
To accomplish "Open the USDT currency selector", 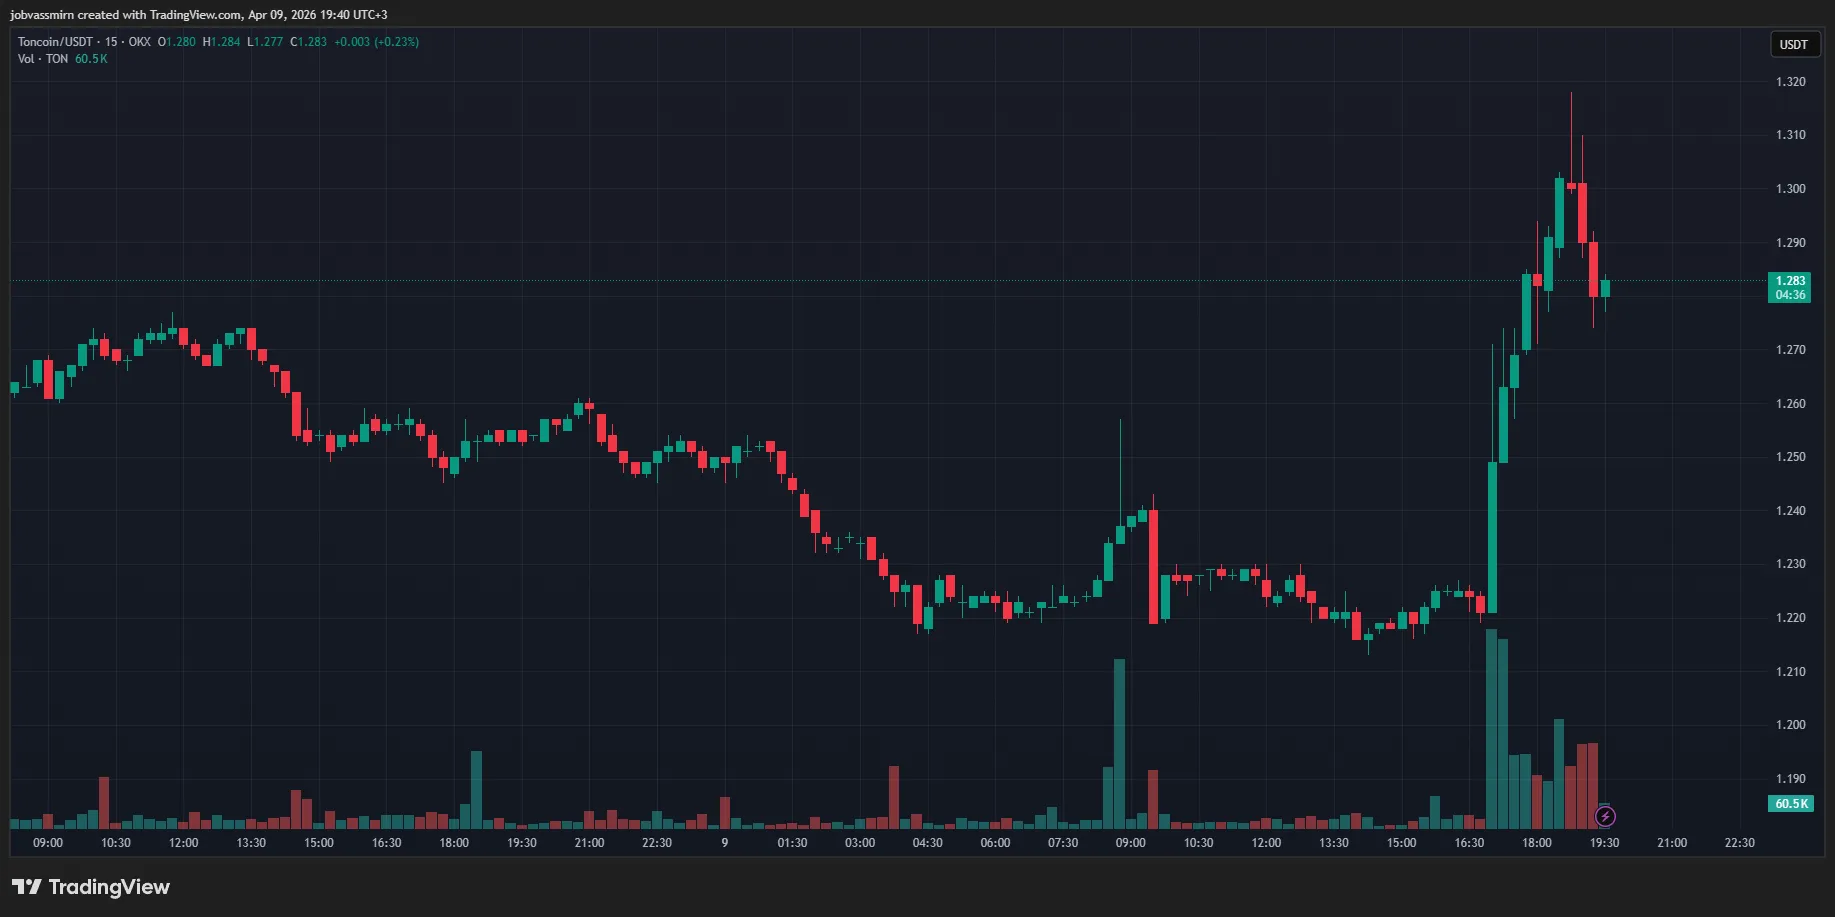I will (1793, 45).
